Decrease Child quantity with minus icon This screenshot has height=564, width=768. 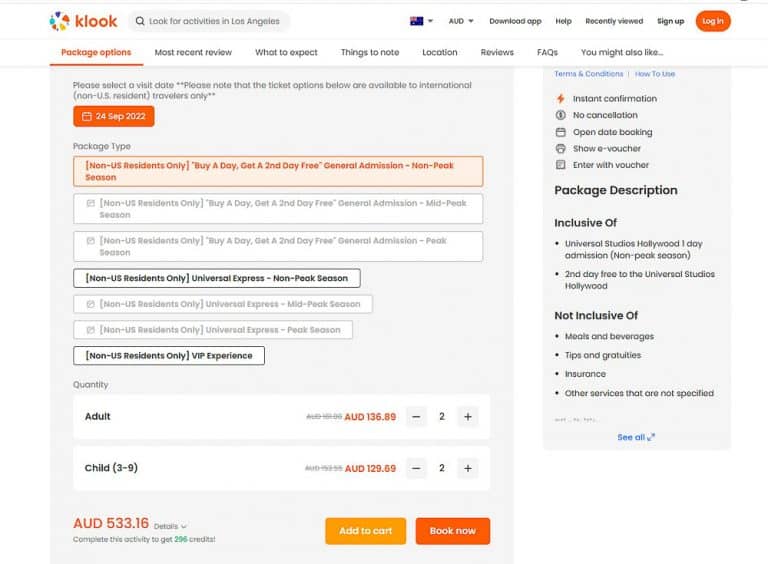[417, 468]
